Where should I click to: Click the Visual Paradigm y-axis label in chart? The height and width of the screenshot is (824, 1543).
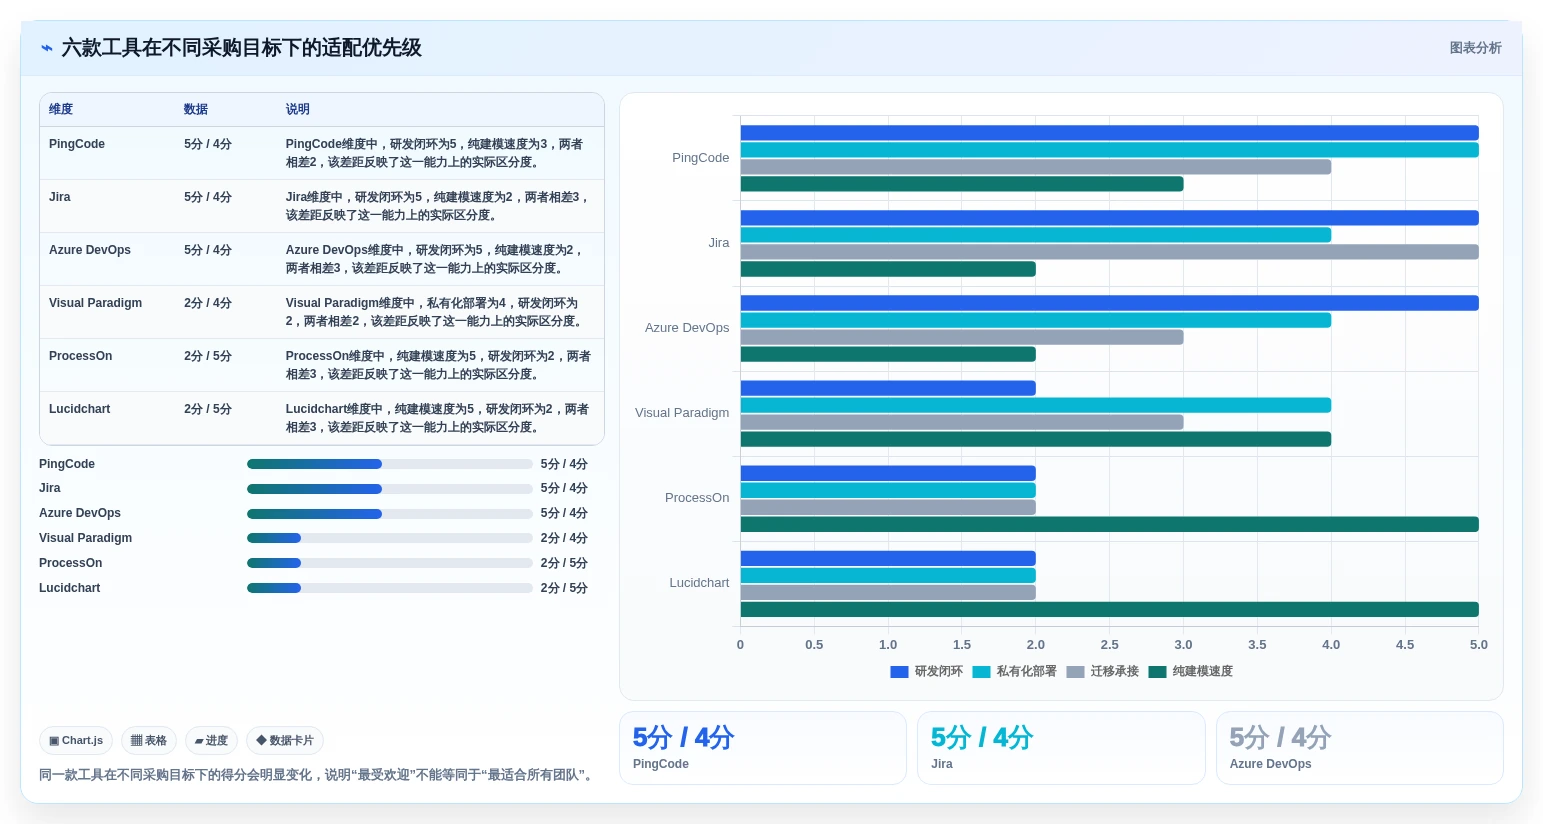coord(682,413)
